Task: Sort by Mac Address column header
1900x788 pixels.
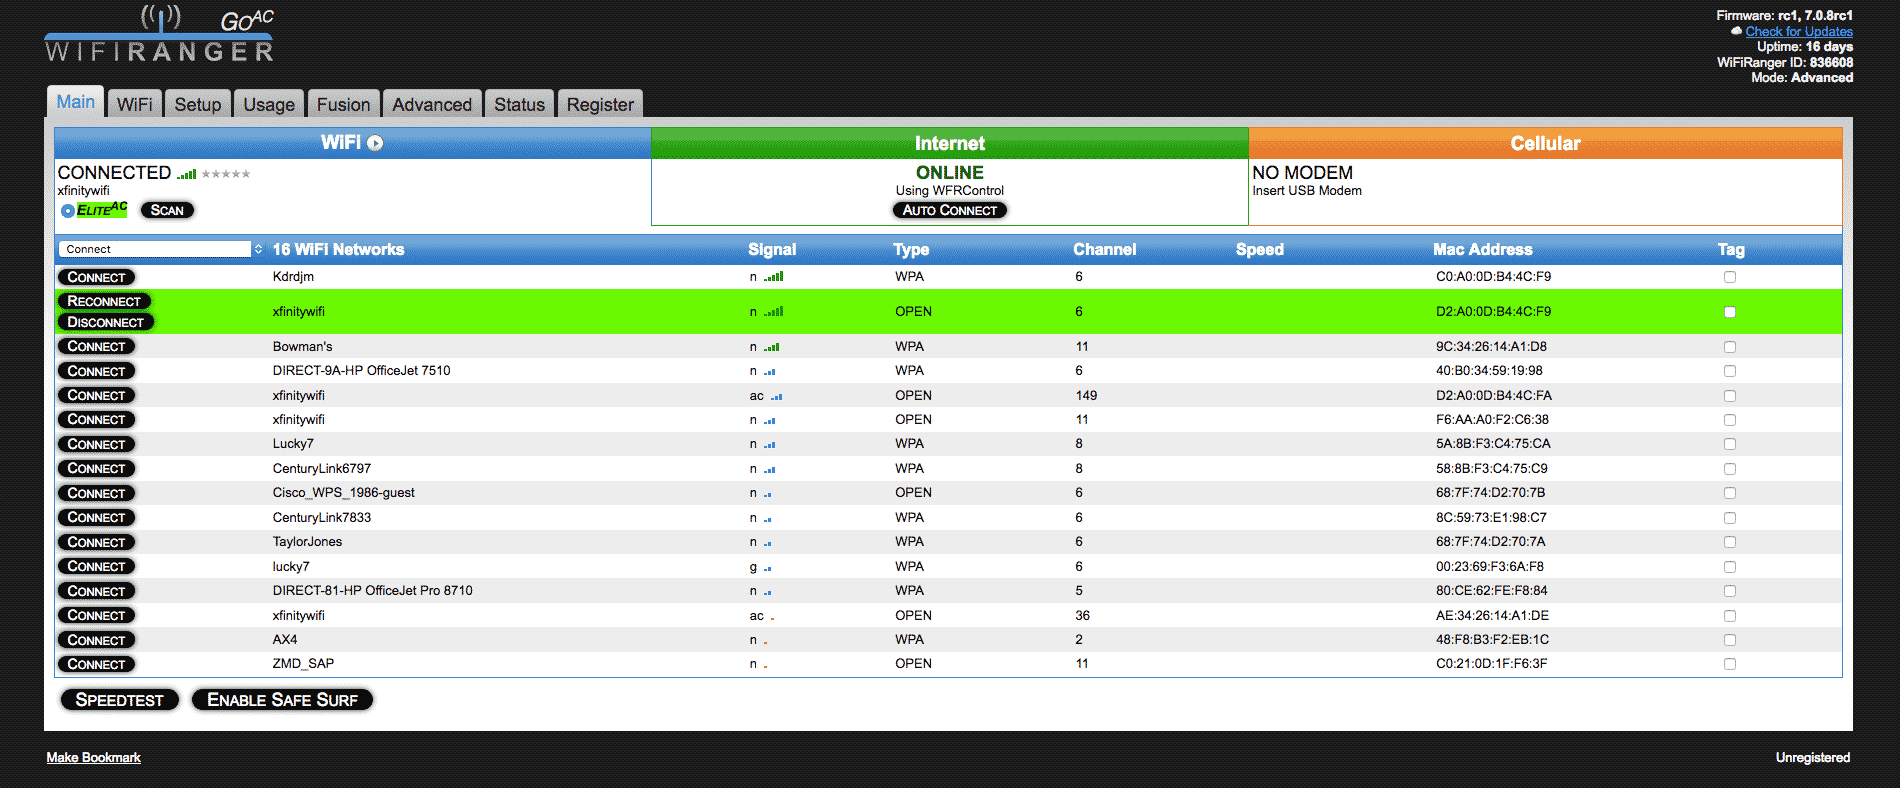Action: pos(1482,250)
